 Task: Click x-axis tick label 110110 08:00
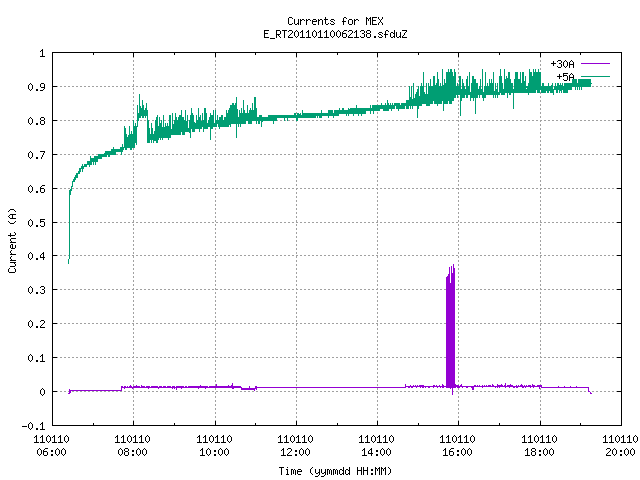pos(133,446)
